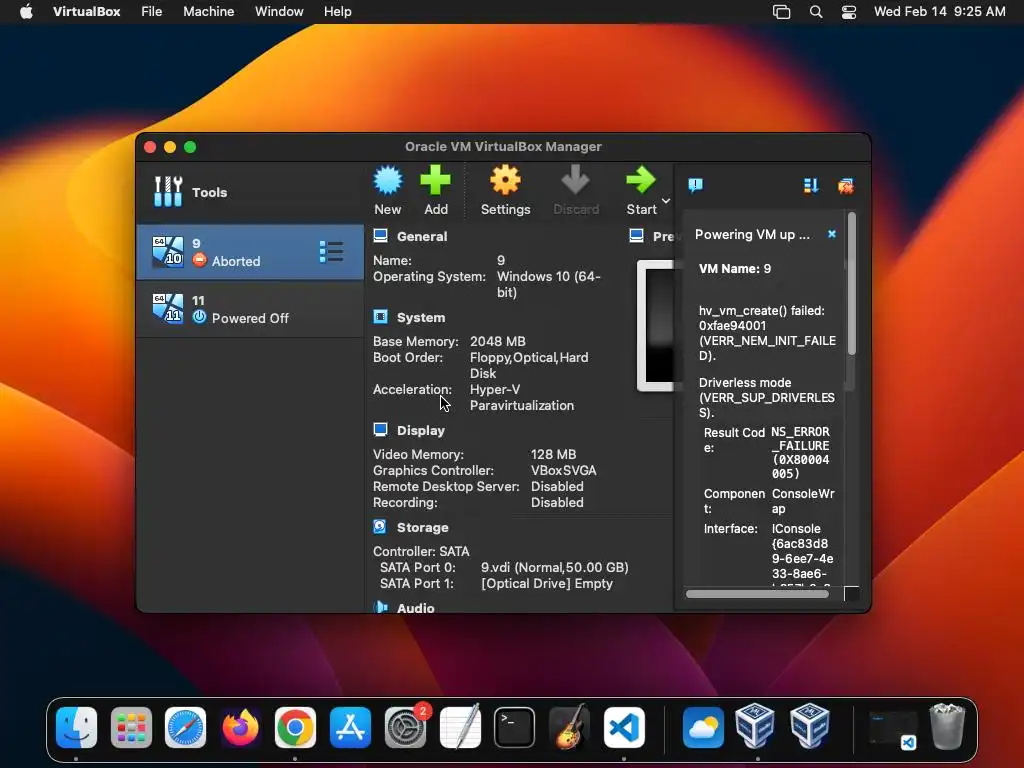Open Google Chrome from the dock

pos(295,728)
